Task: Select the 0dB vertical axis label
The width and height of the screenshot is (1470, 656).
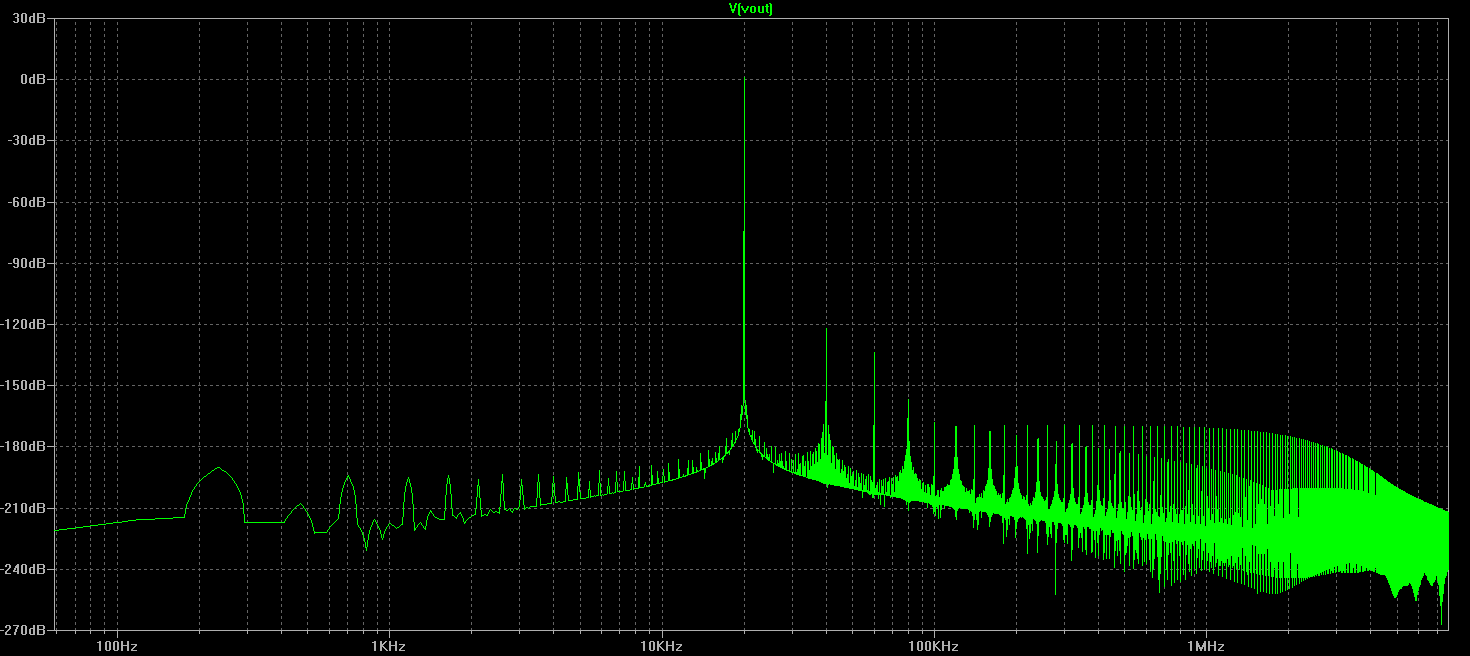Action: [34, 79]
